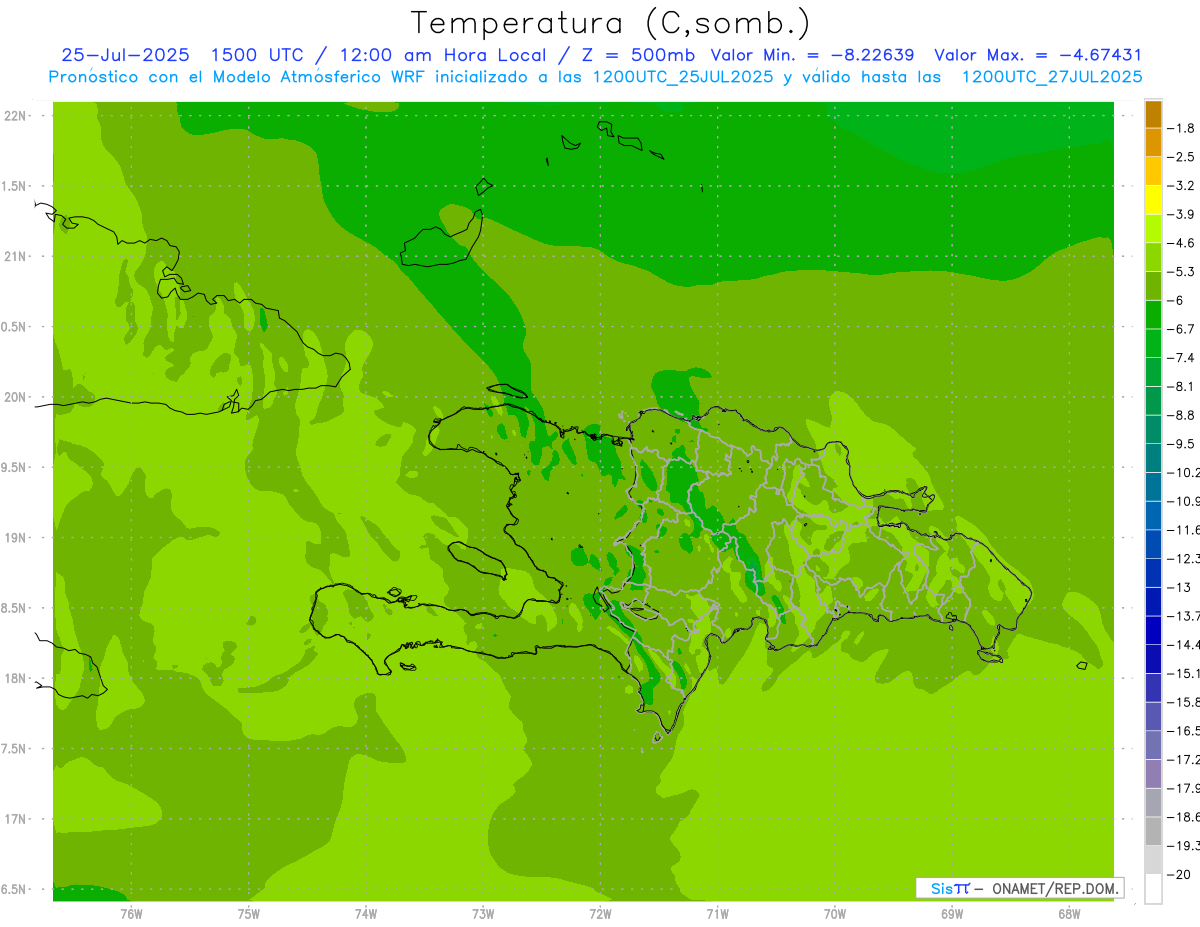Click the 'ONAMET/REP.DOM.' credit label
Image resolution: width=1200 pixels, height=927 pixels.
(x=1054, y=888)
